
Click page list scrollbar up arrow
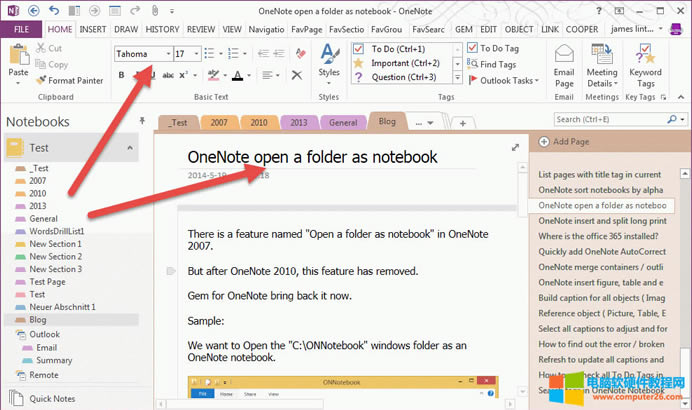(x=684, y=173)
